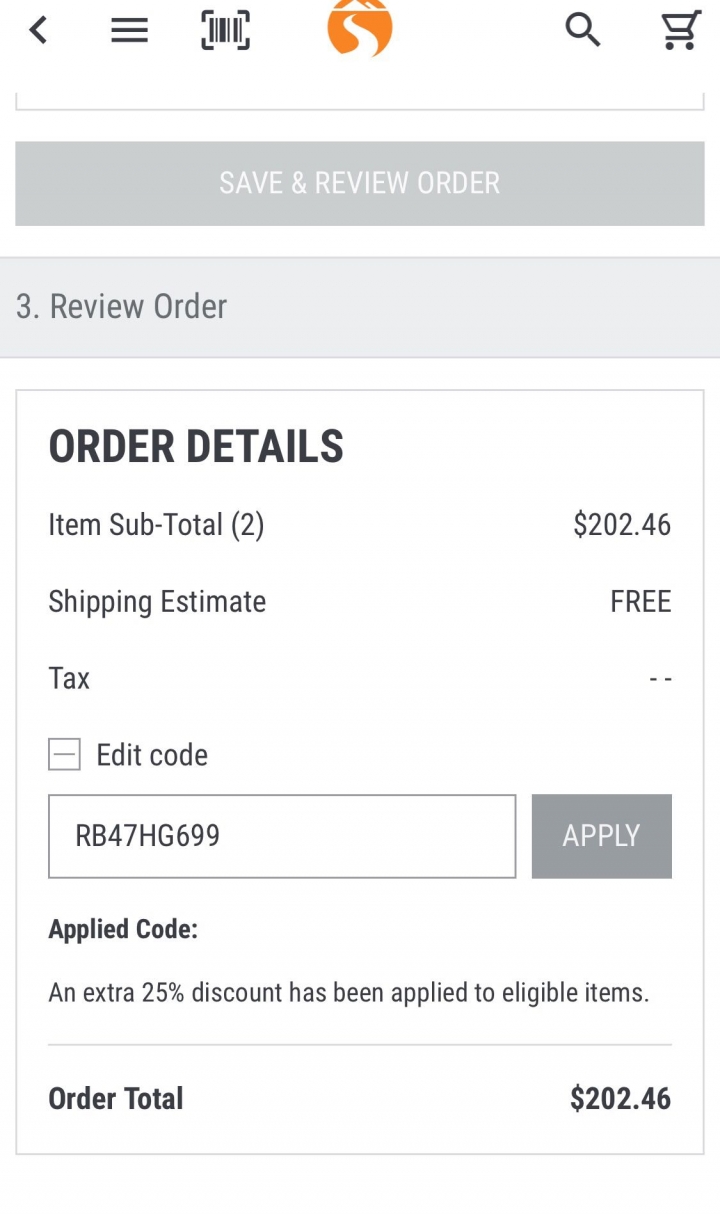
Task: Select the FREE shipping value
Action: pyautogui.click(x=640, y=601)
